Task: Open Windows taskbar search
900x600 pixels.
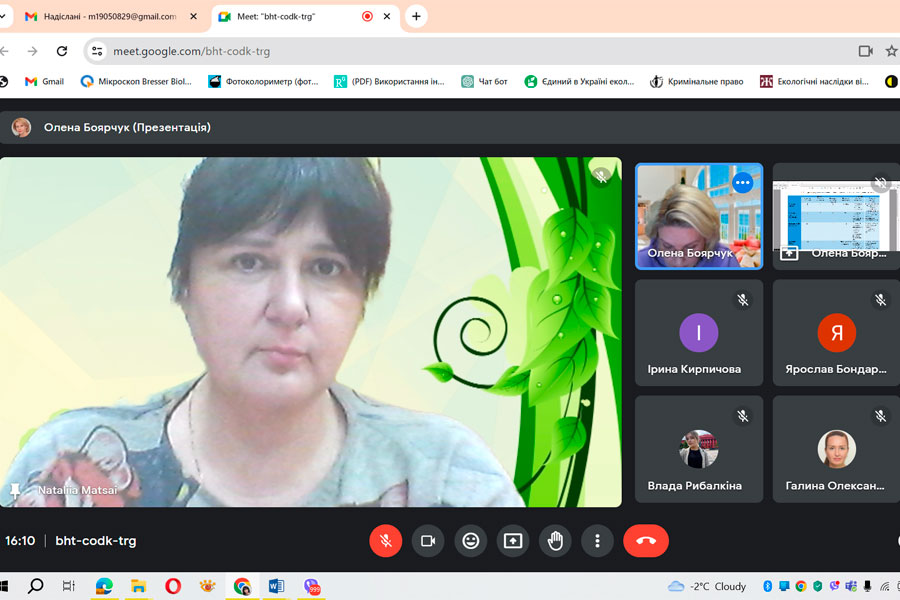Action: point(36,586)
